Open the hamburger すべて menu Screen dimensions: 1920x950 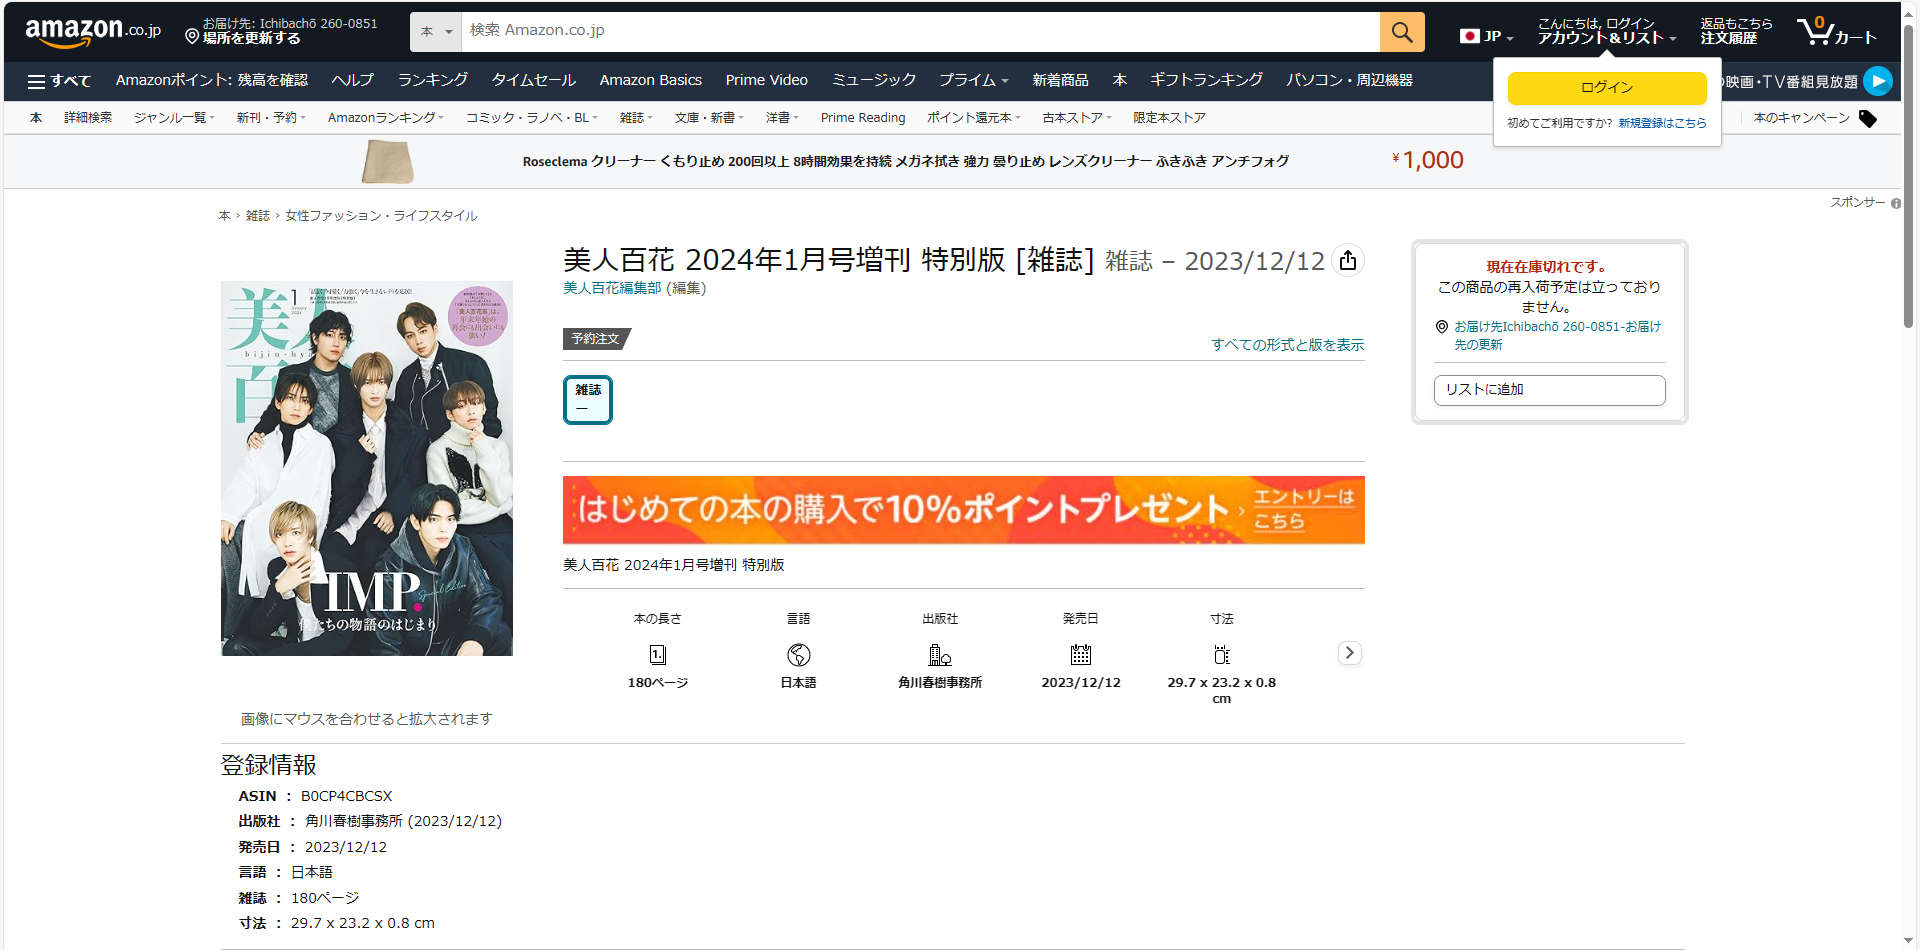pos(59,81)
